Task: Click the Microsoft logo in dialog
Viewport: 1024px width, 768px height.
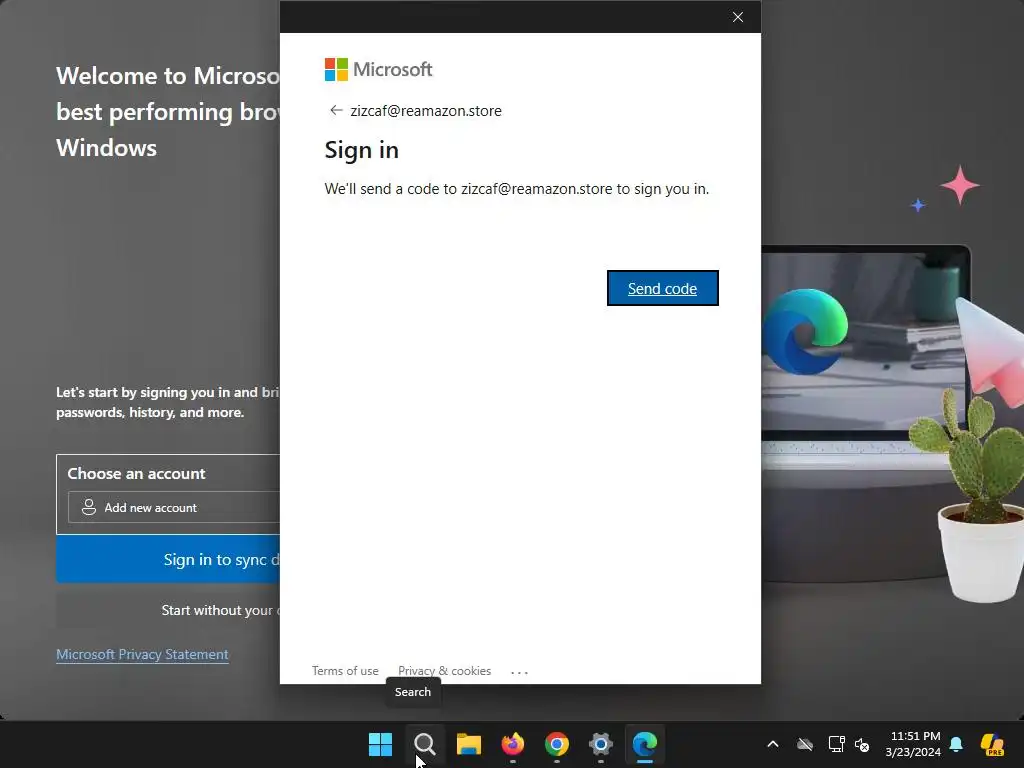Action: click(x=379, y=69)
